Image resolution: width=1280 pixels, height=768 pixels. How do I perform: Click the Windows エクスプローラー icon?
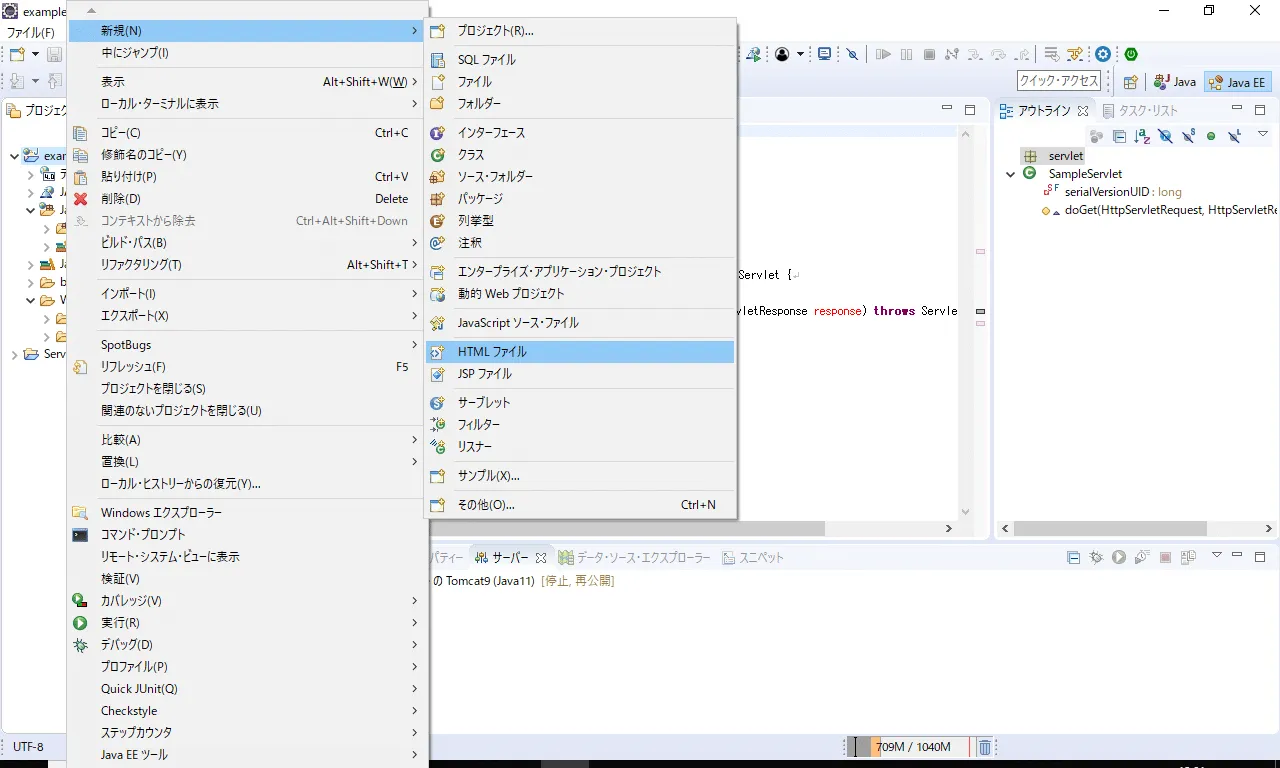(x=81, y=513)
